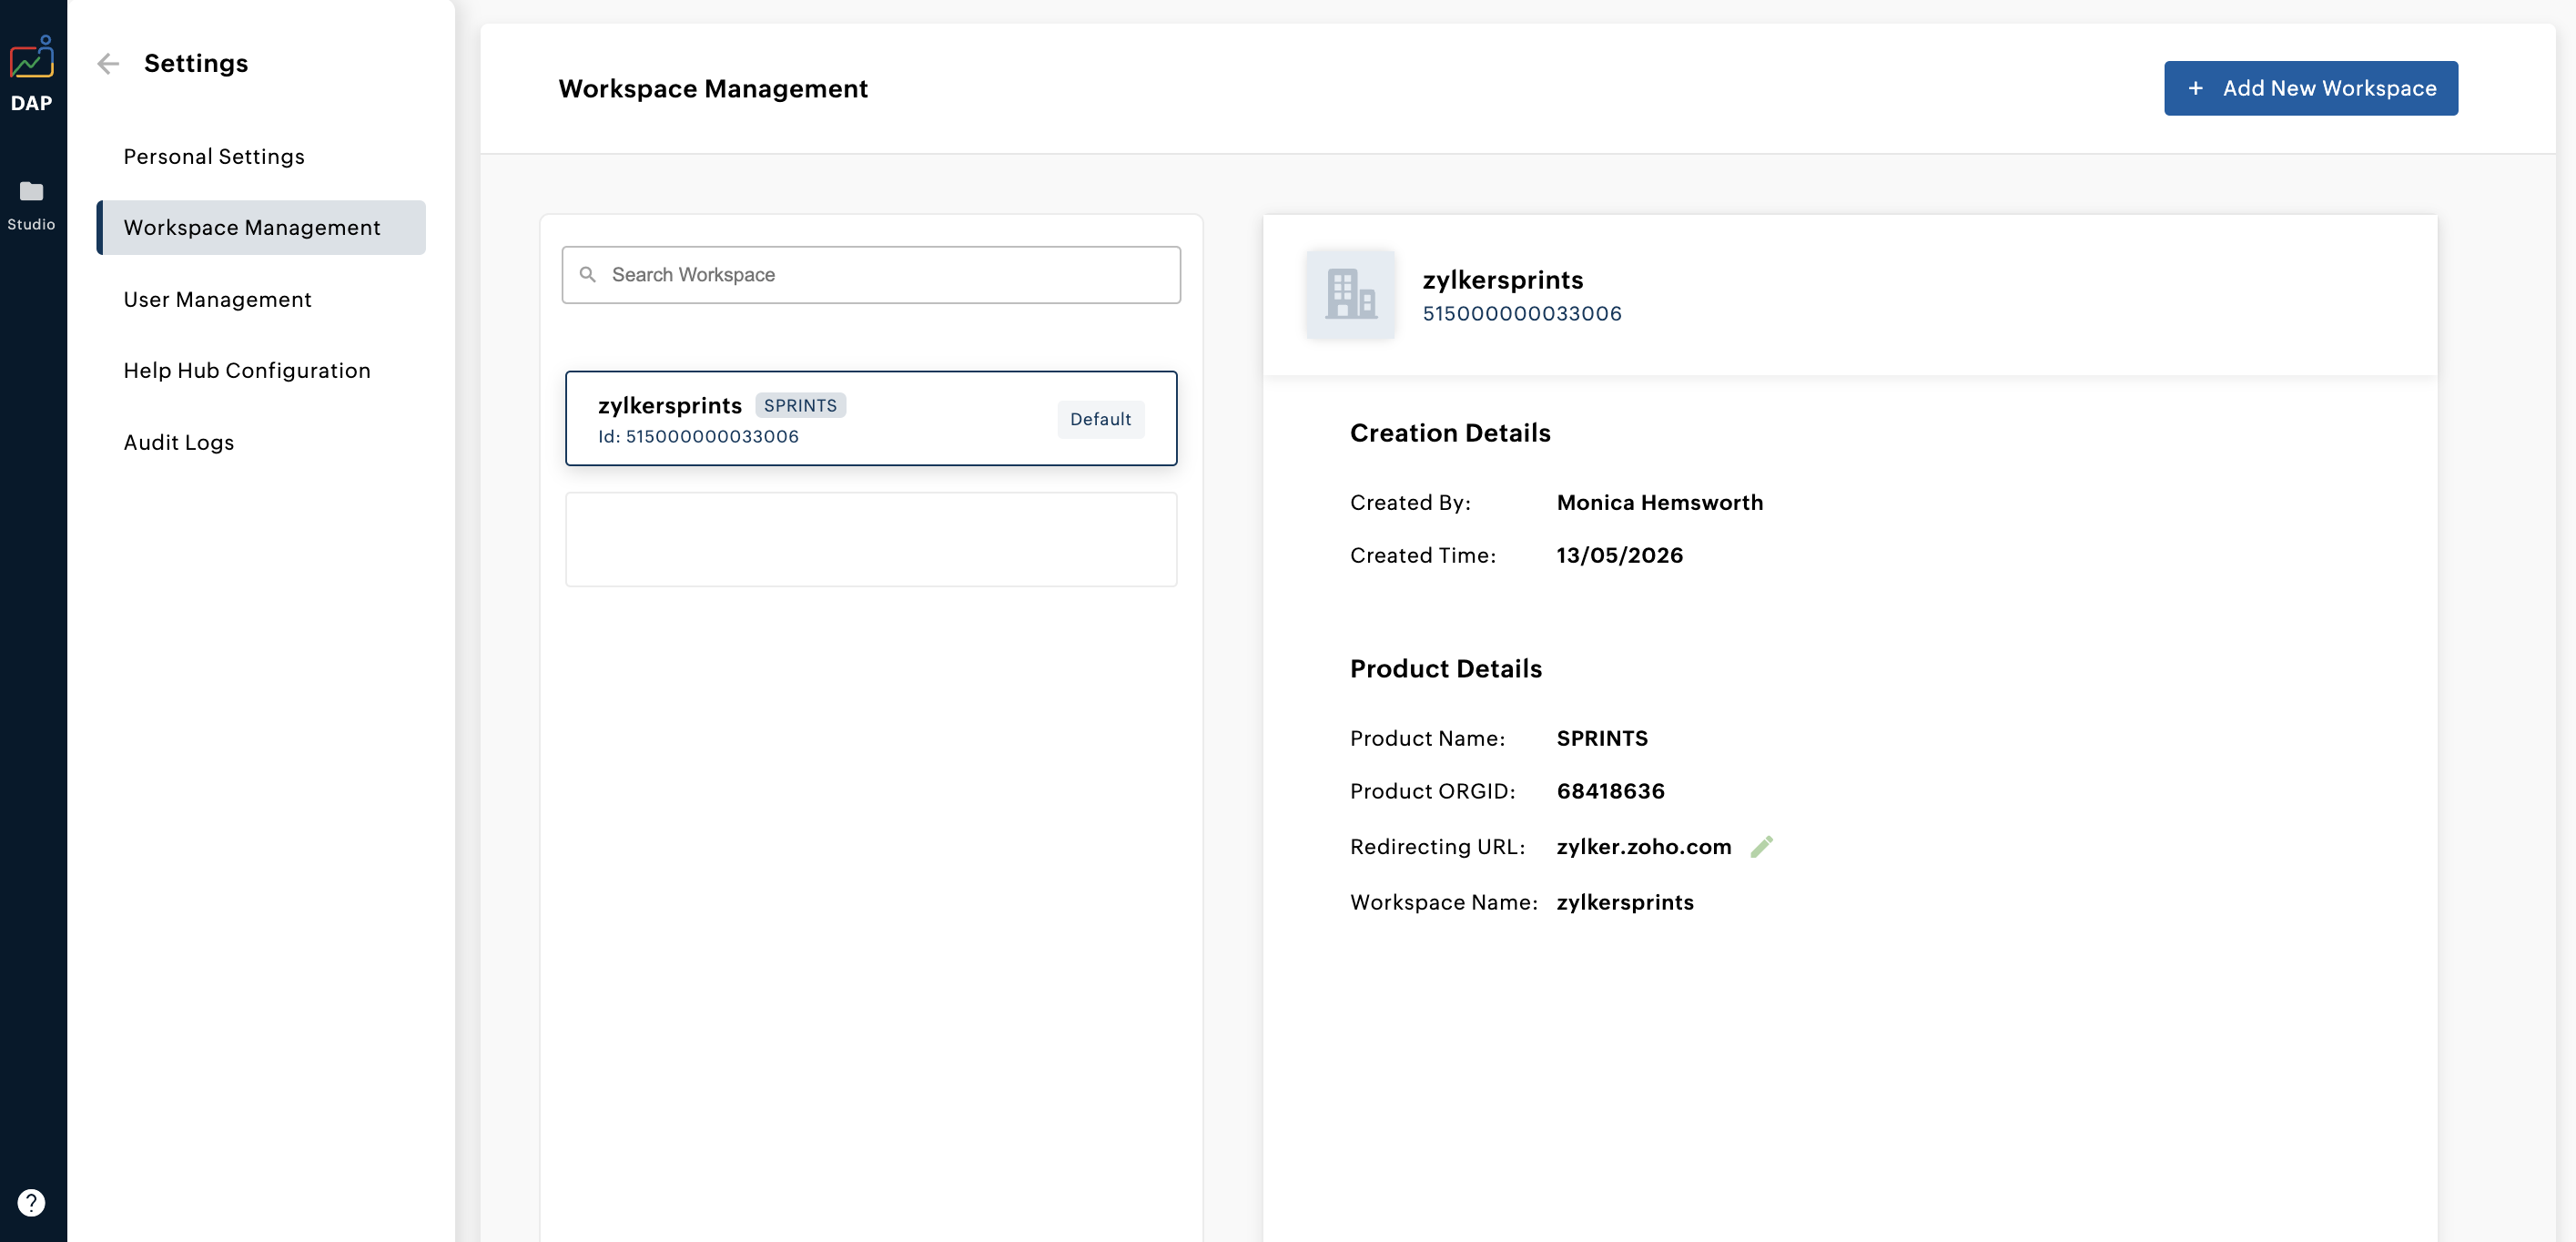Click the zylker.zoho.com redirecting URL
Viewport: 2576px width, 1242px height.
pos(1643,847)
